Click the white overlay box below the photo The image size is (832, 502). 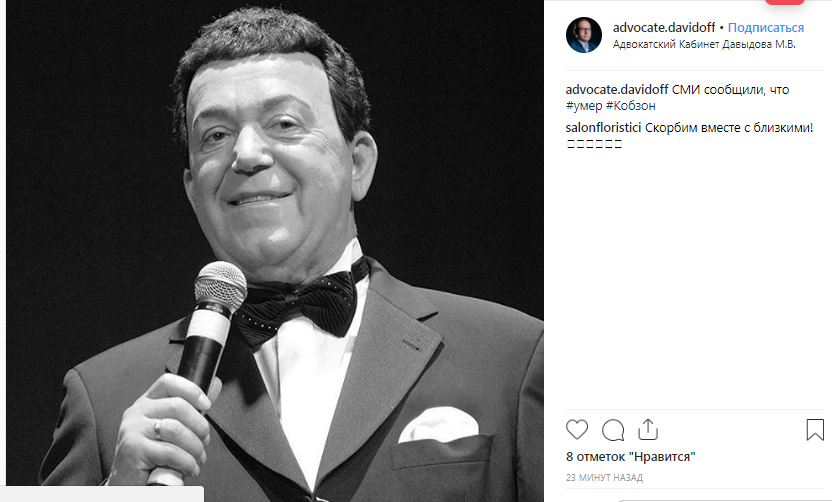102,494
